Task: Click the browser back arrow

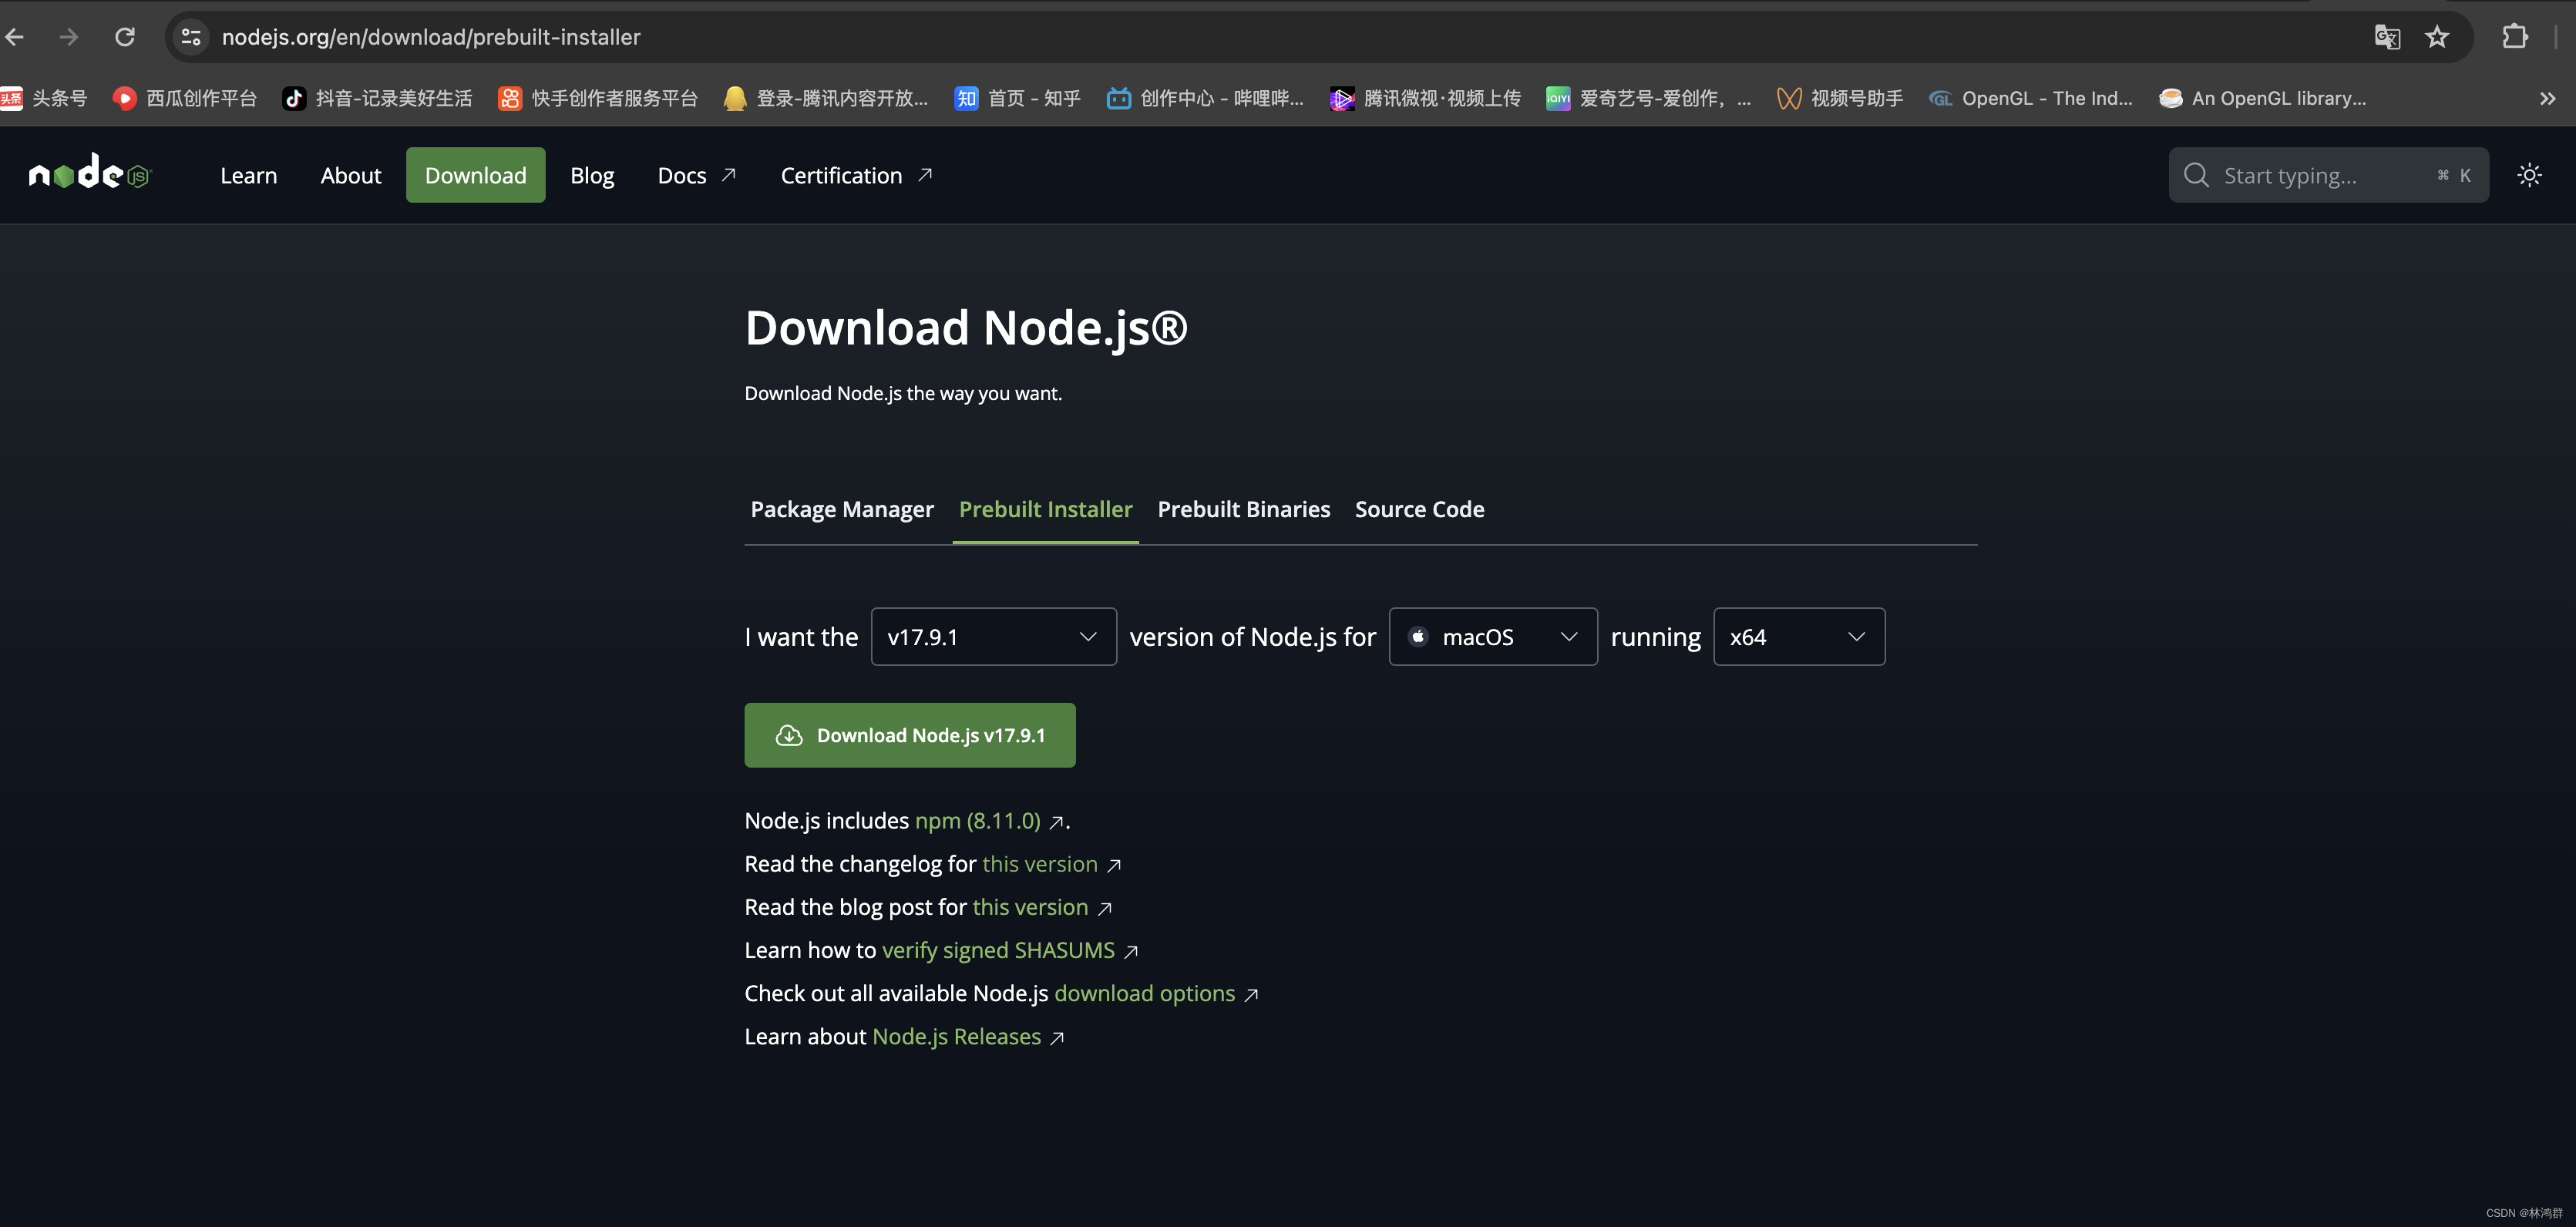Action: tap(15, 37)
